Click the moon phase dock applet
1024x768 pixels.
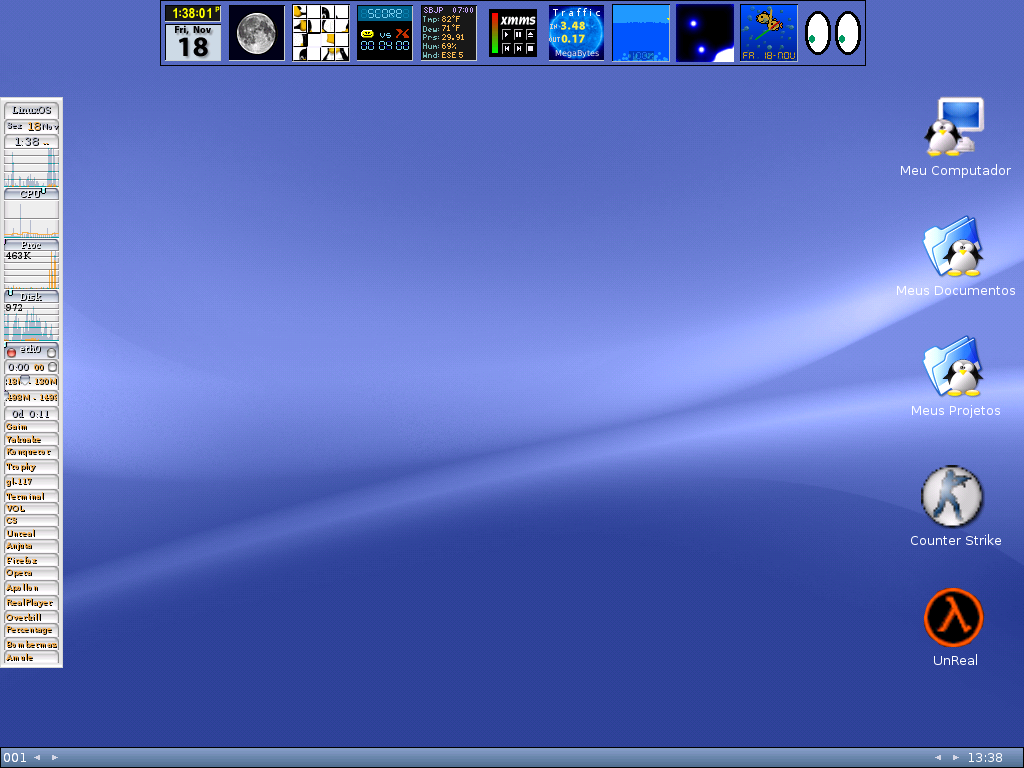(x=257, y=33)
